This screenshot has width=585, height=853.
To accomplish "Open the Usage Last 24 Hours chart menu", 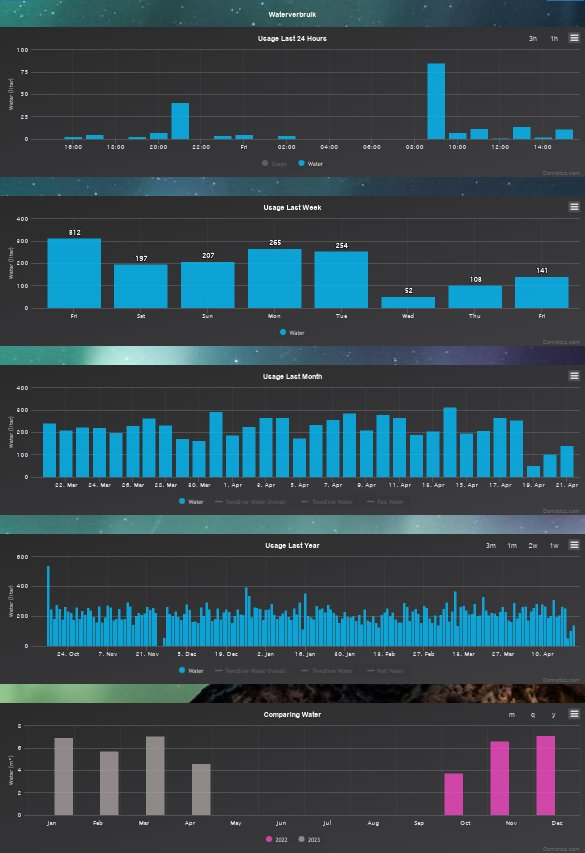I will click(574, 38).
